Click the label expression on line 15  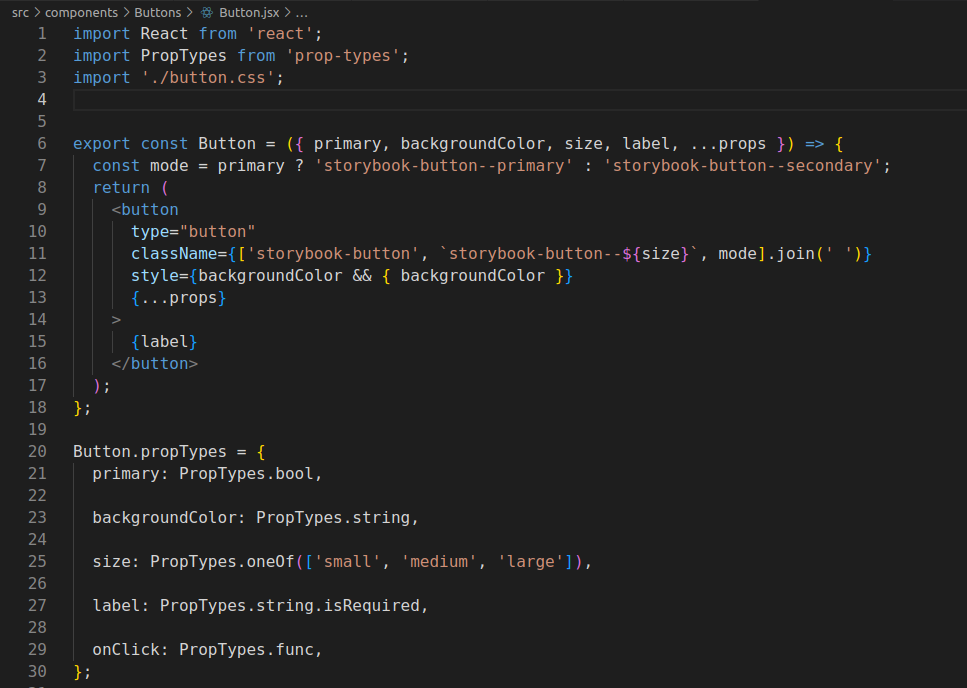coord(163,341)
